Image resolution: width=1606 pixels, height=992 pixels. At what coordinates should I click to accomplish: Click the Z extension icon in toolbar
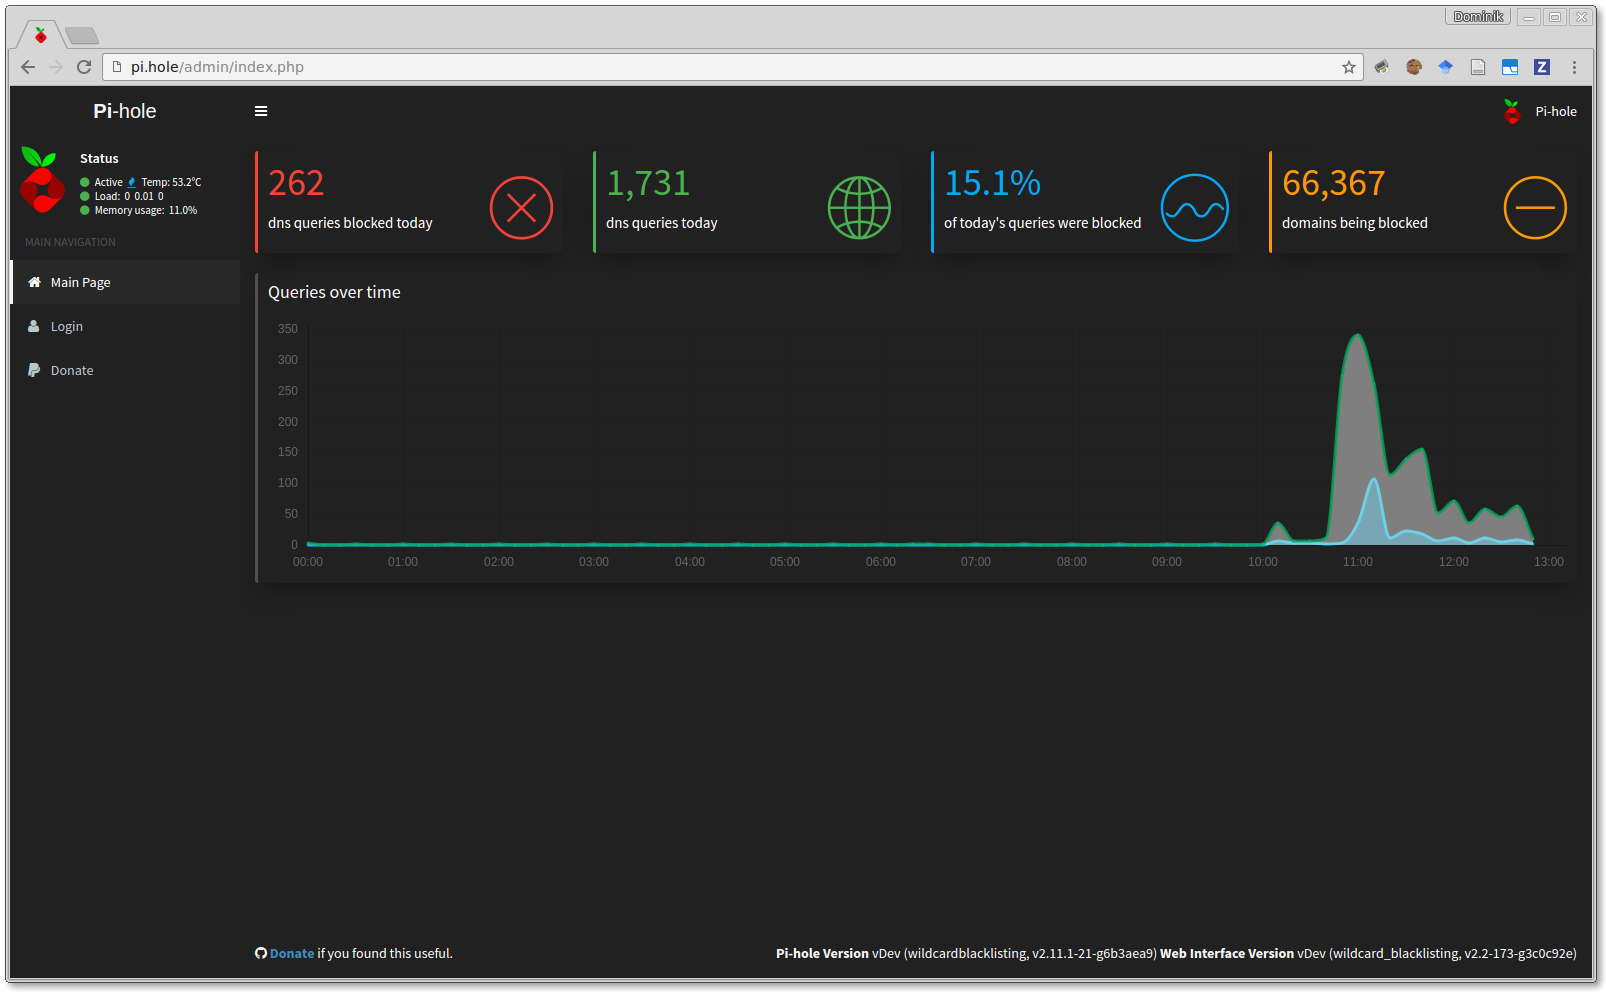click(1541, 67)
